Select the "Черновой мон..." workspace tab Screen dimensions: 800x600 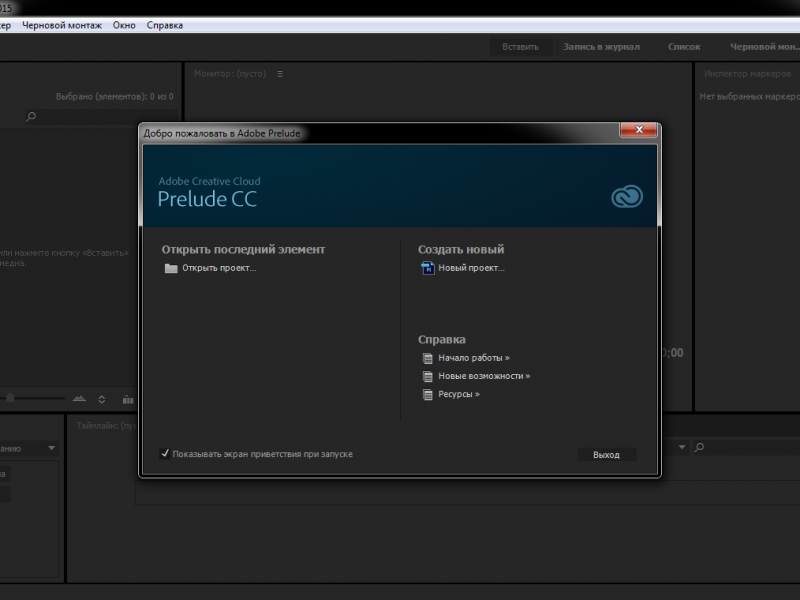click(764, 47)
